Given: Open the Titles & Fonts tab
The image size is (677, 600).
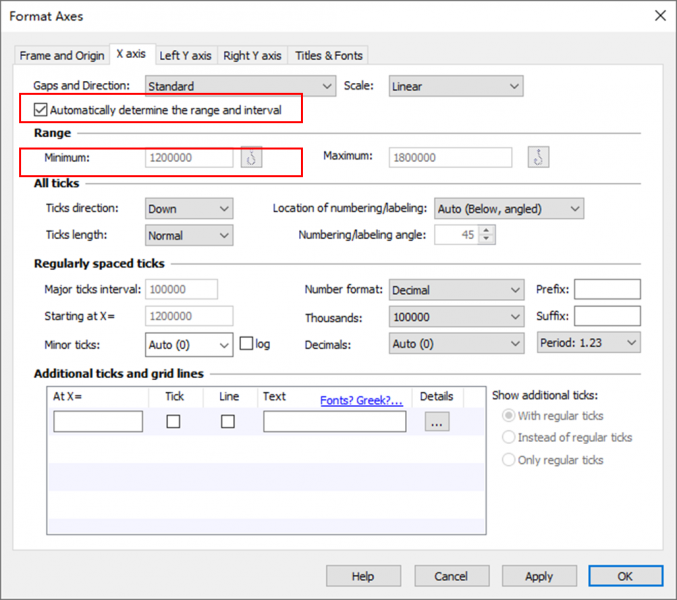Looking at the screenshot, I should 329,56.
